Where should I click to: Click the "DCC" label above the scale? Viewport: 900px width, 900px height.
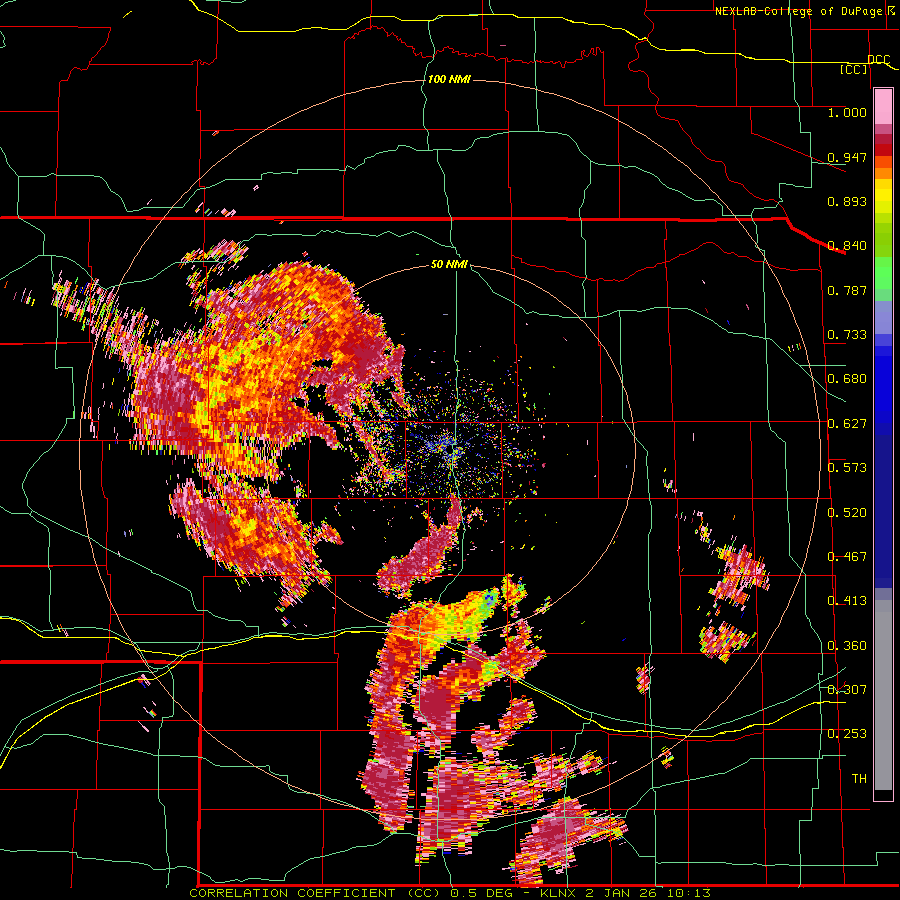pos(878,60)
